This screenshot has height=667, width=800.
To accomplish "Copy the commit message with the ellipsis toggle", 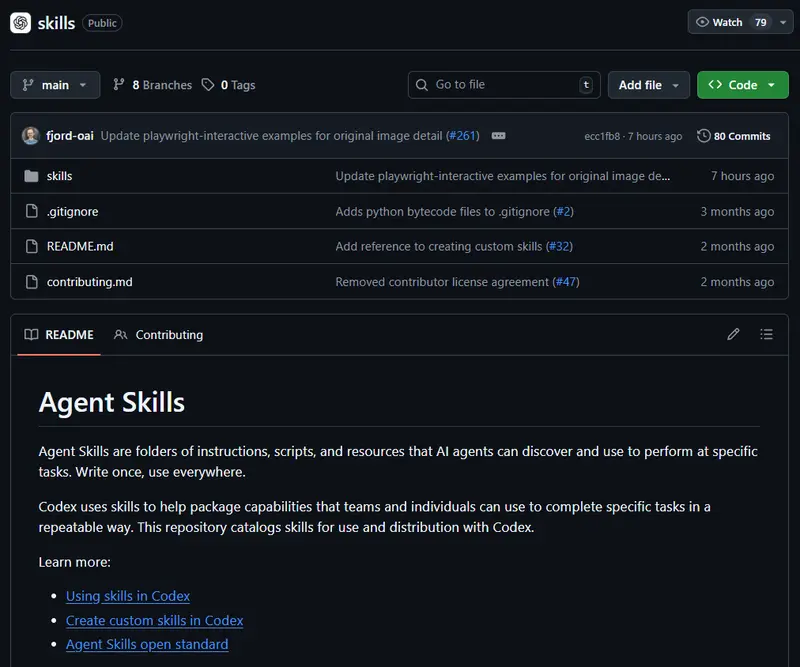I will point(498,136).
